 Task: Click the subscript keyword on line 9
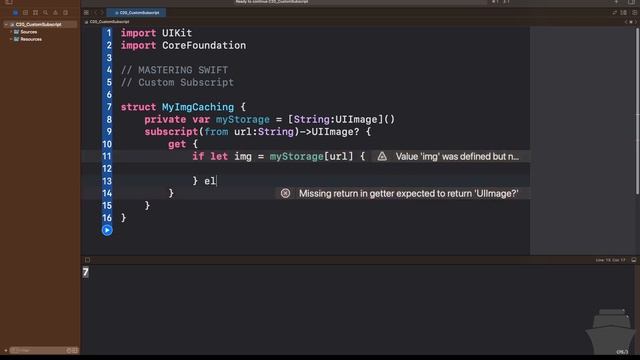click(x=171, y=132)
